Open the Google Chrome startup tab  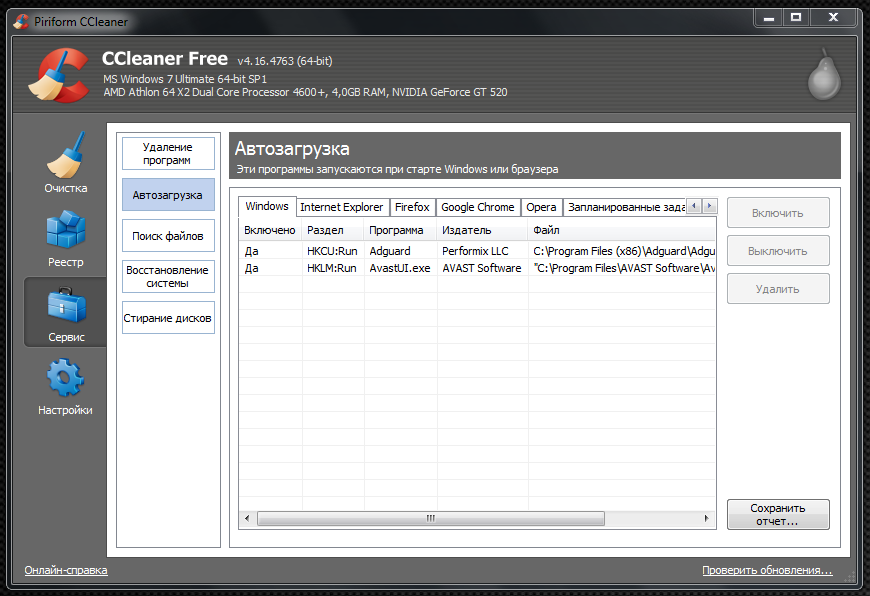pyautogui.click(x=478, y=207)
